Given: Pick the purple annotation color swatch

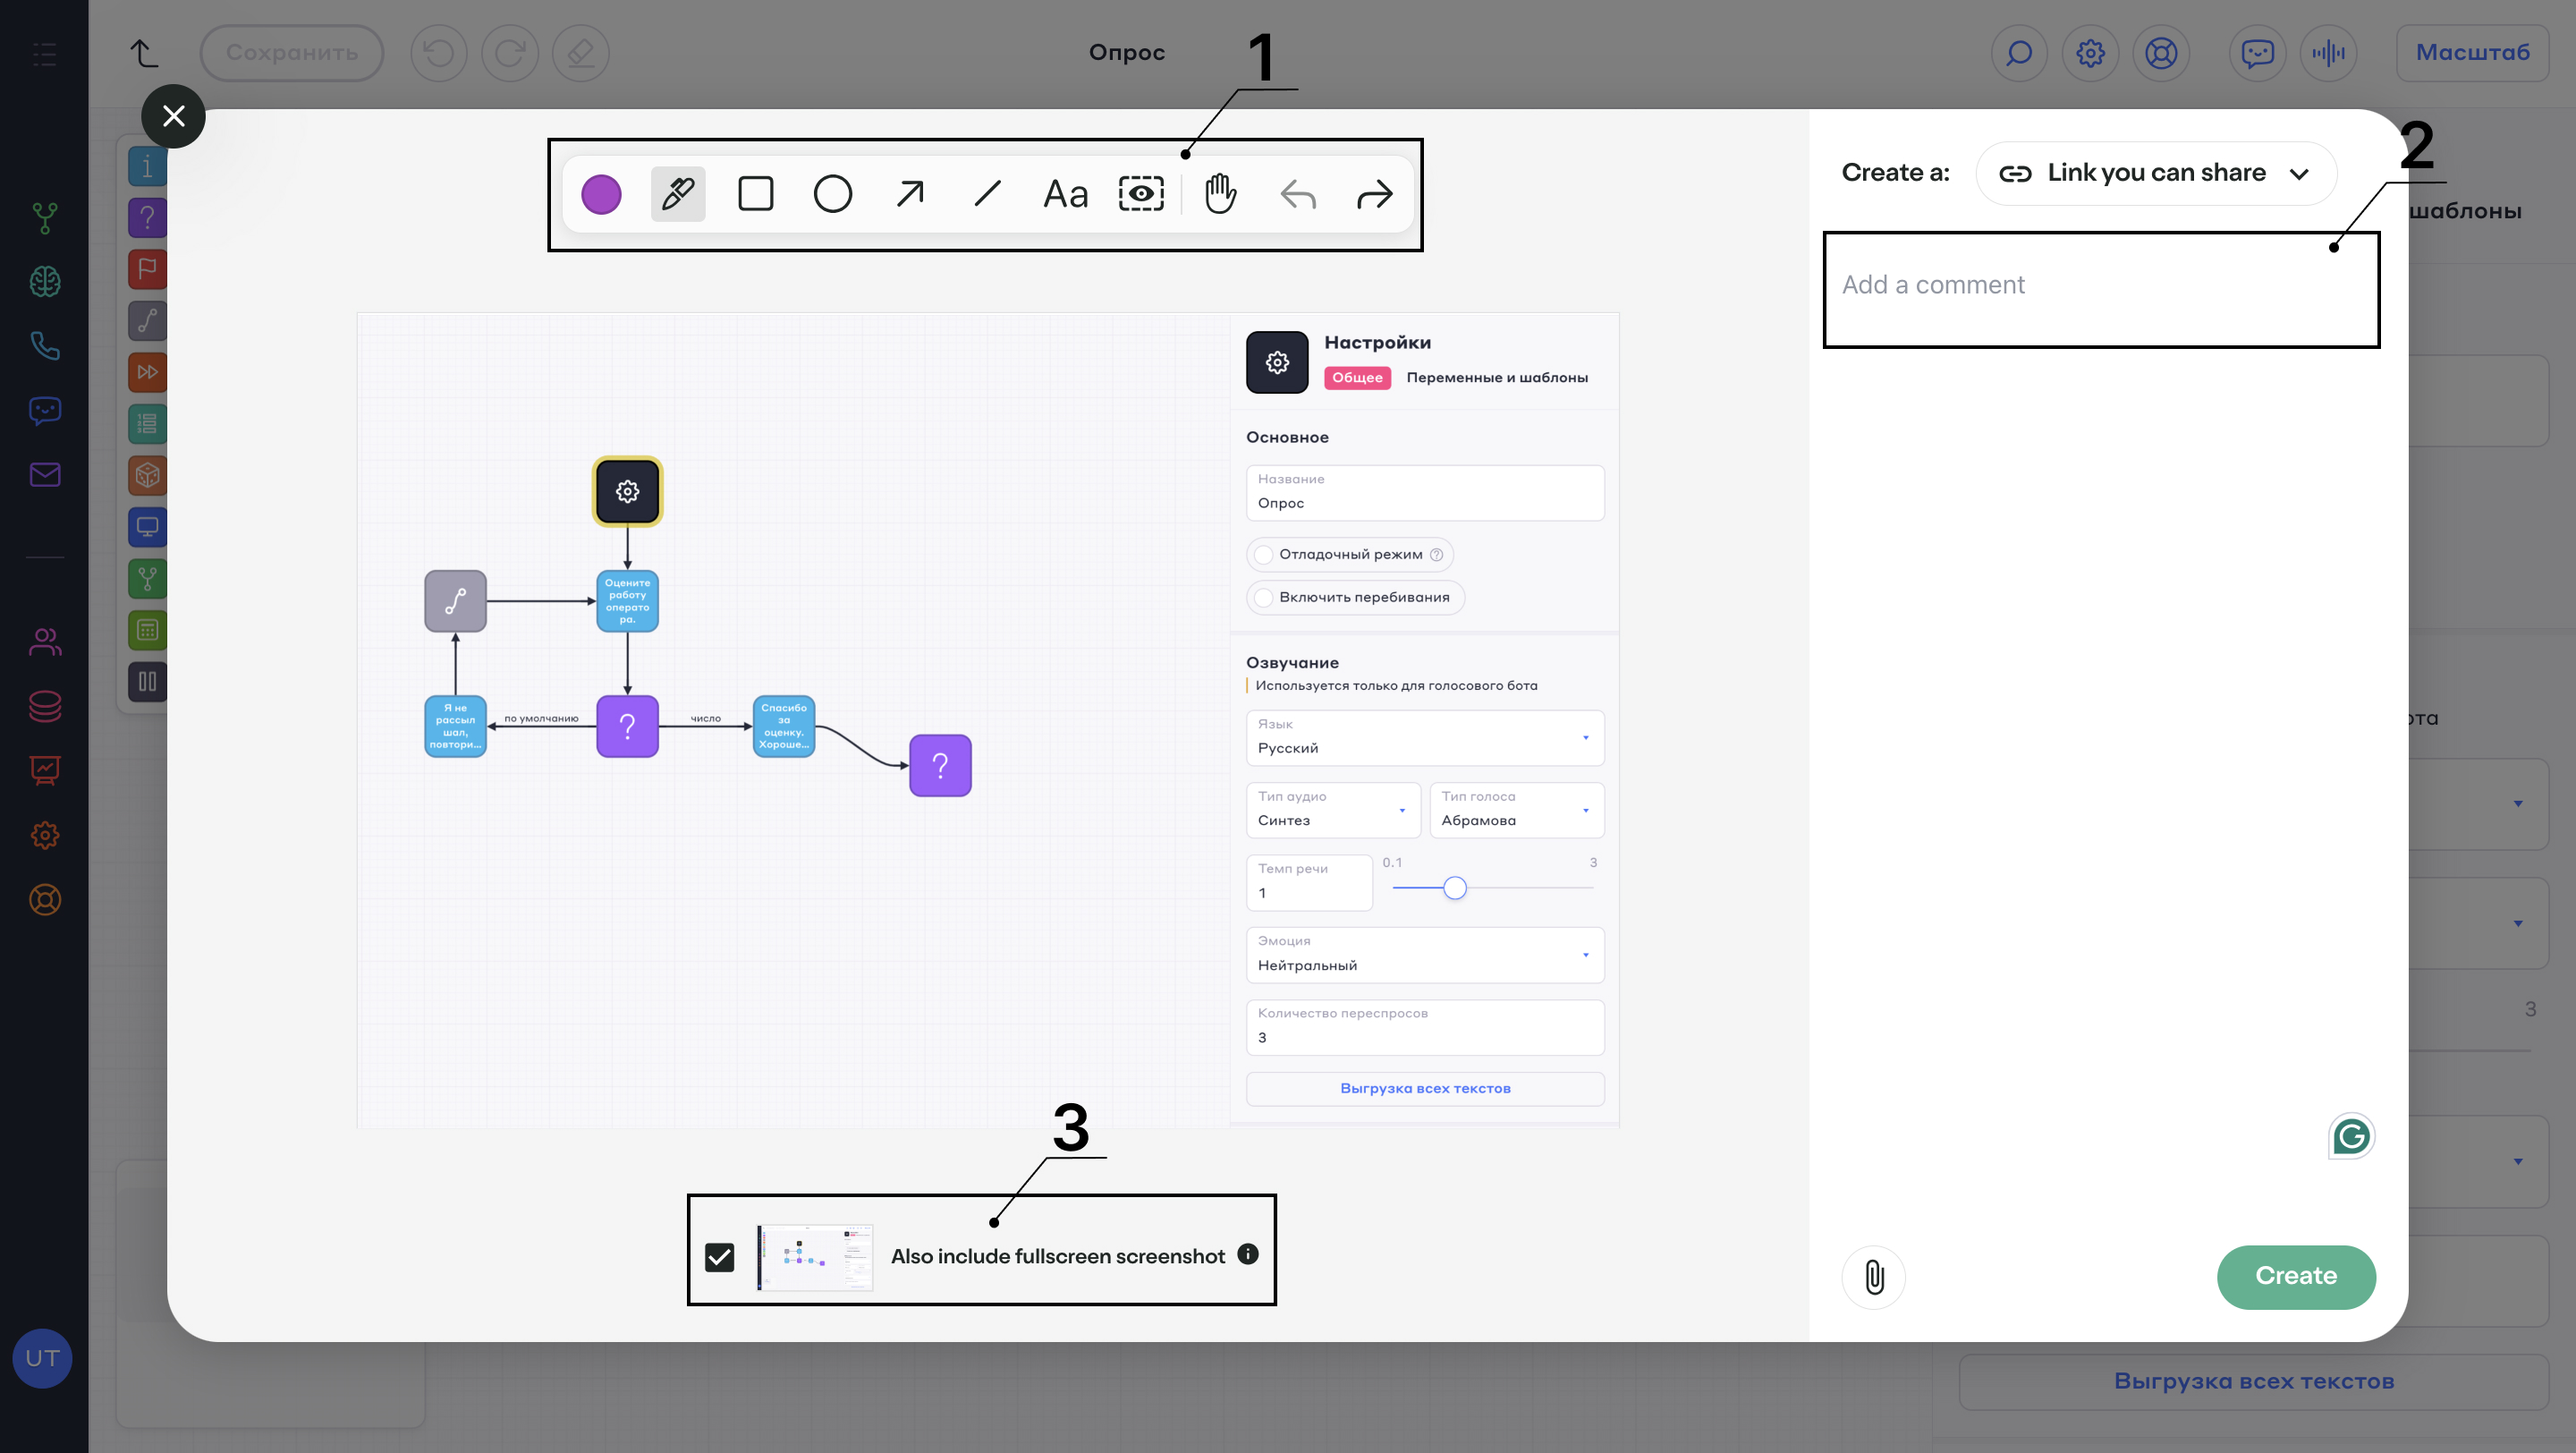Looking at the screenshot, I should [601, 194].
